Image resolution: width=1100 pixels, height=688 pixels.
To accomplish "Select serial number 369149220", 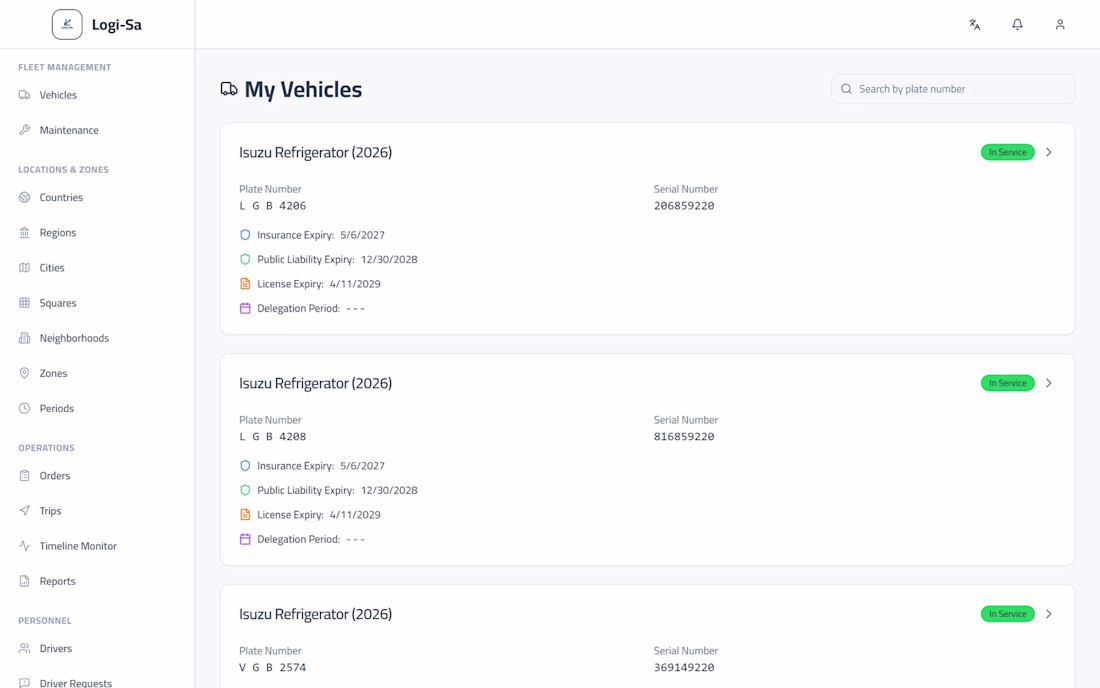I will [x=684, y=667].
